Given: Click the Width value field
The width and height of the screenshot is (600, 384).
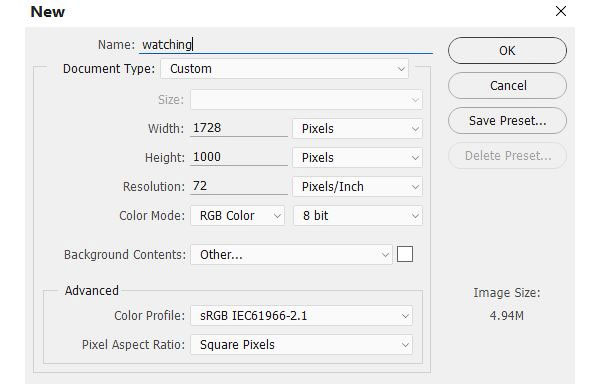Looking at the screenshot, I should 239,128.
